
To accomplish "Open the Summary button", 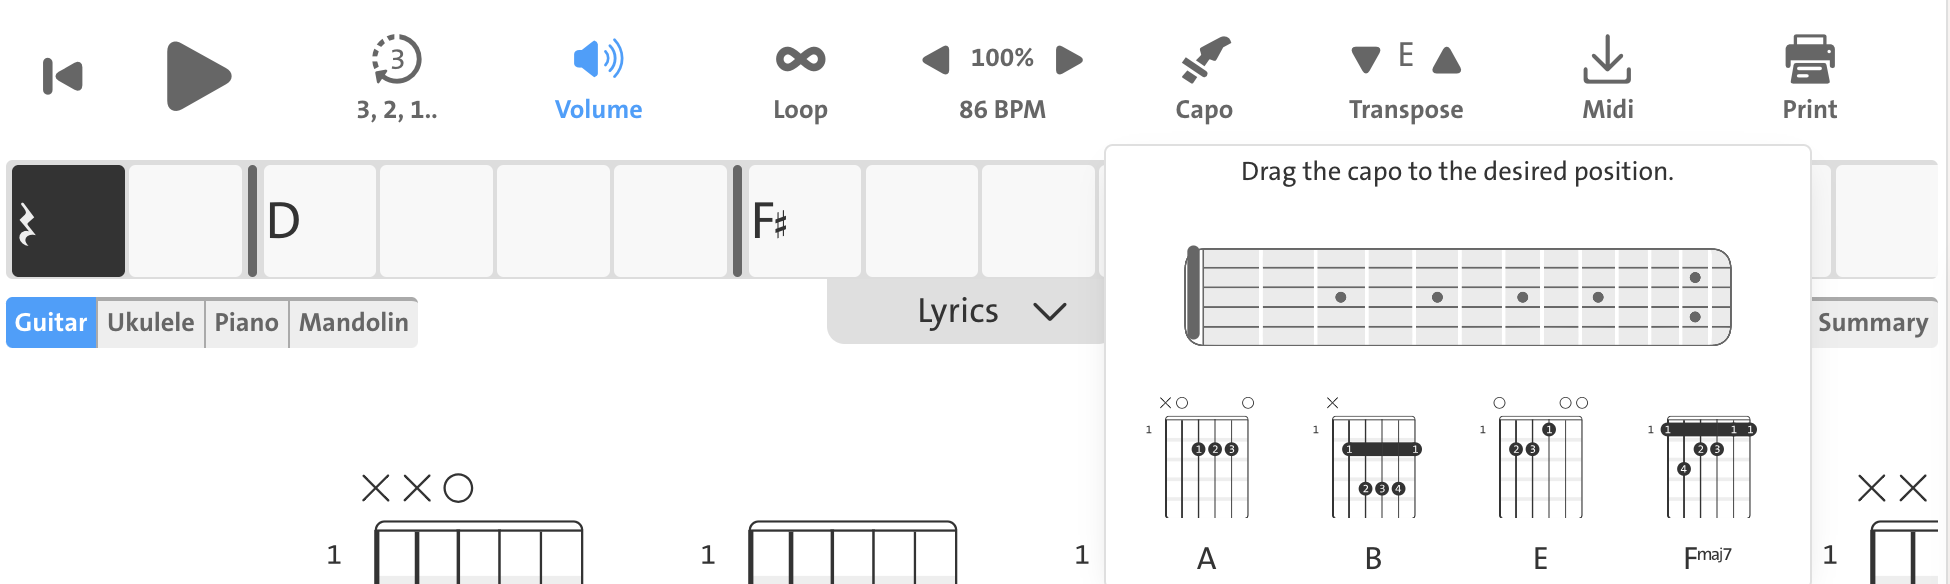I will click(1872, 323).
